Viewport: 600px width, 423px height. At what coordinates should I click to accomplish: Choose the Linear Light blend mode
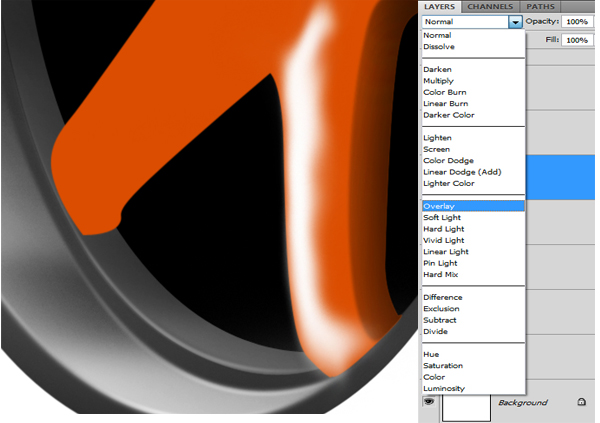coord(446,252)
